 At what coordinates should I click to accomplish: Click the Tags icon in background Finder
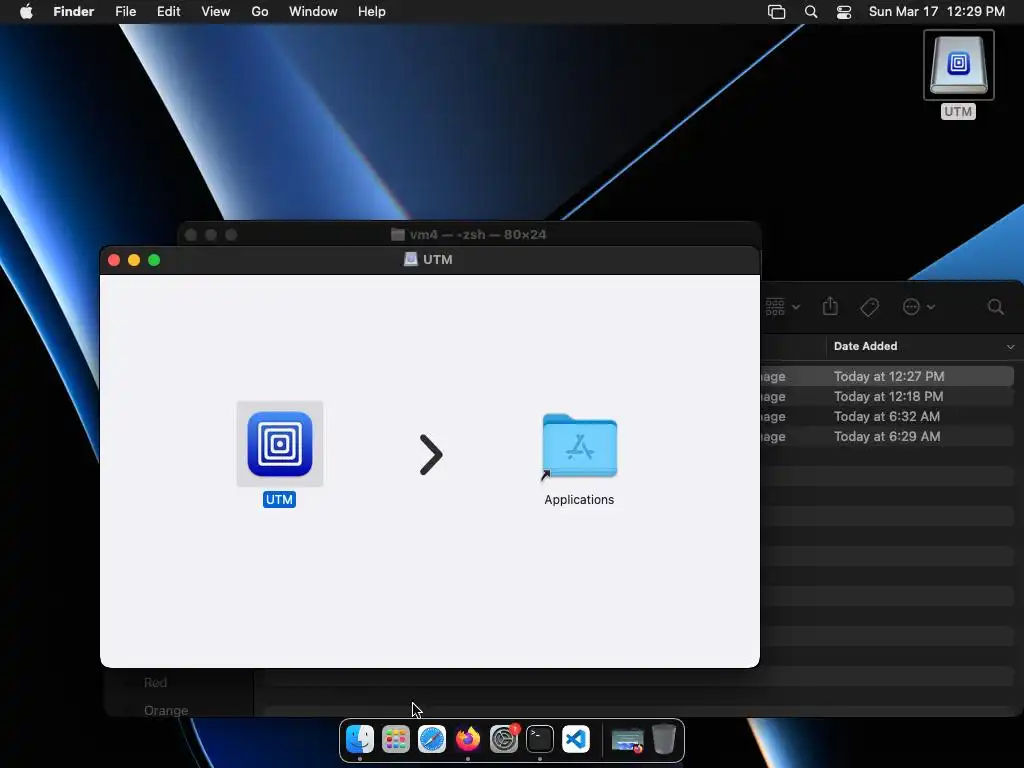click(869, 307)
